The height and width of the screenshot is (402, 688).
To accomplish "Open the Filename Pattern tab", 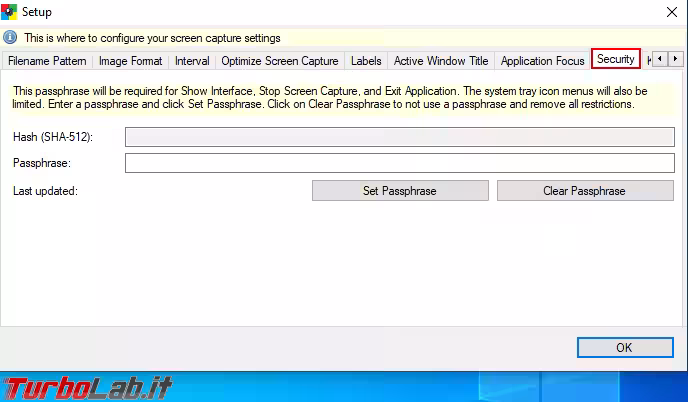I will pos(47,61).
